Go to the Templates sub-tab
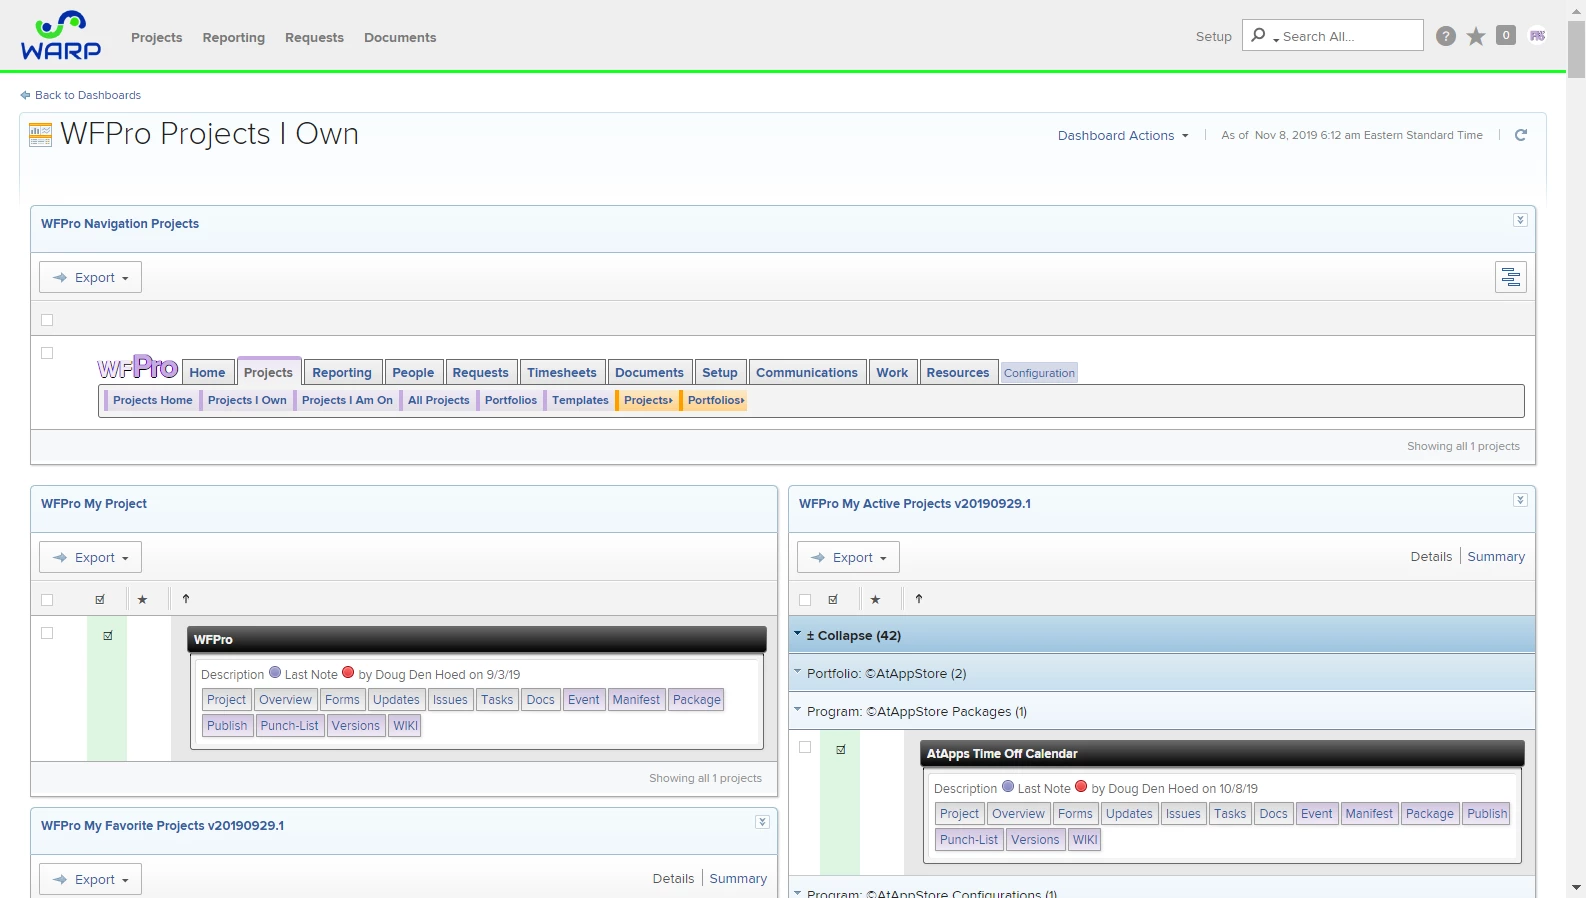This screenshot has height=898, width=1586. pyautogui.click(x=580, y=400)
